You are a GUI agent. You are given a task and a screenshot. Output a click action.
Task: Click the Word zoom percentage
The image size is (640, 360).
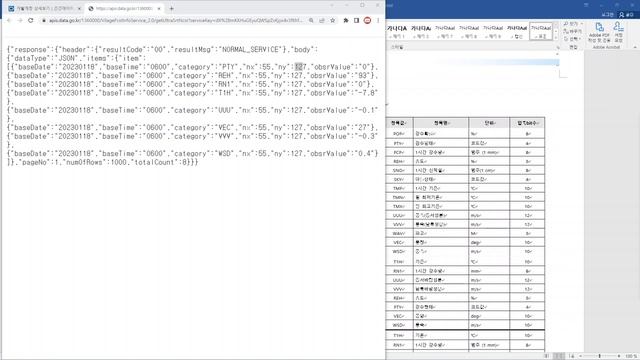631,356
